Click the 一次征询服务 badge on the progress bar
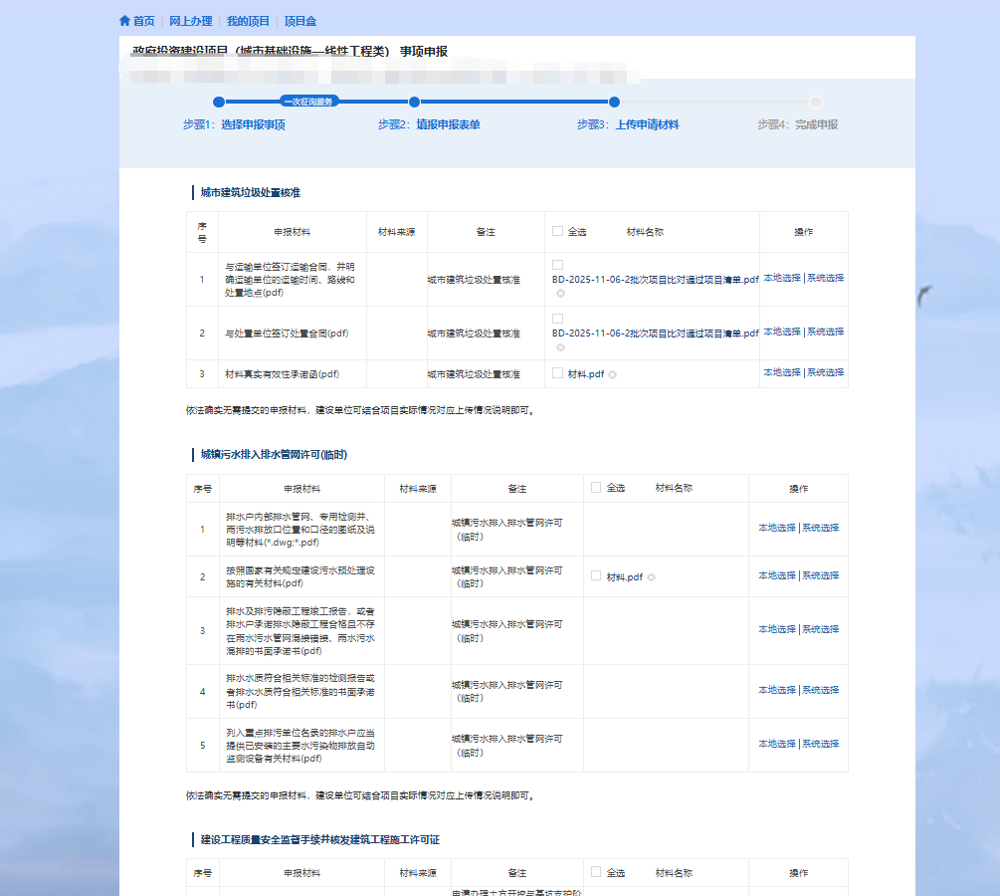The width and height of the screenshot is (1000, 896). click(x=308, y=101)
